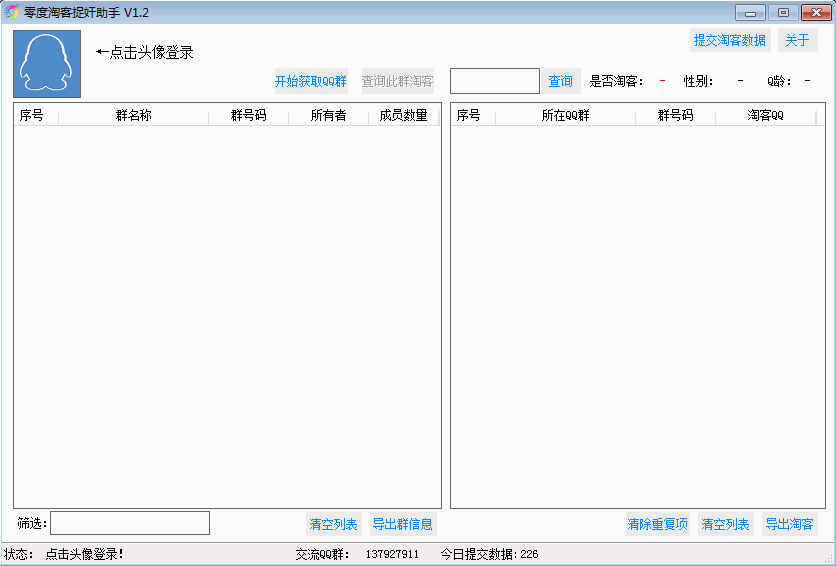Remove duplicates with 清除重复项
This screenshot has width=836, height=566.
pos(657,524)
